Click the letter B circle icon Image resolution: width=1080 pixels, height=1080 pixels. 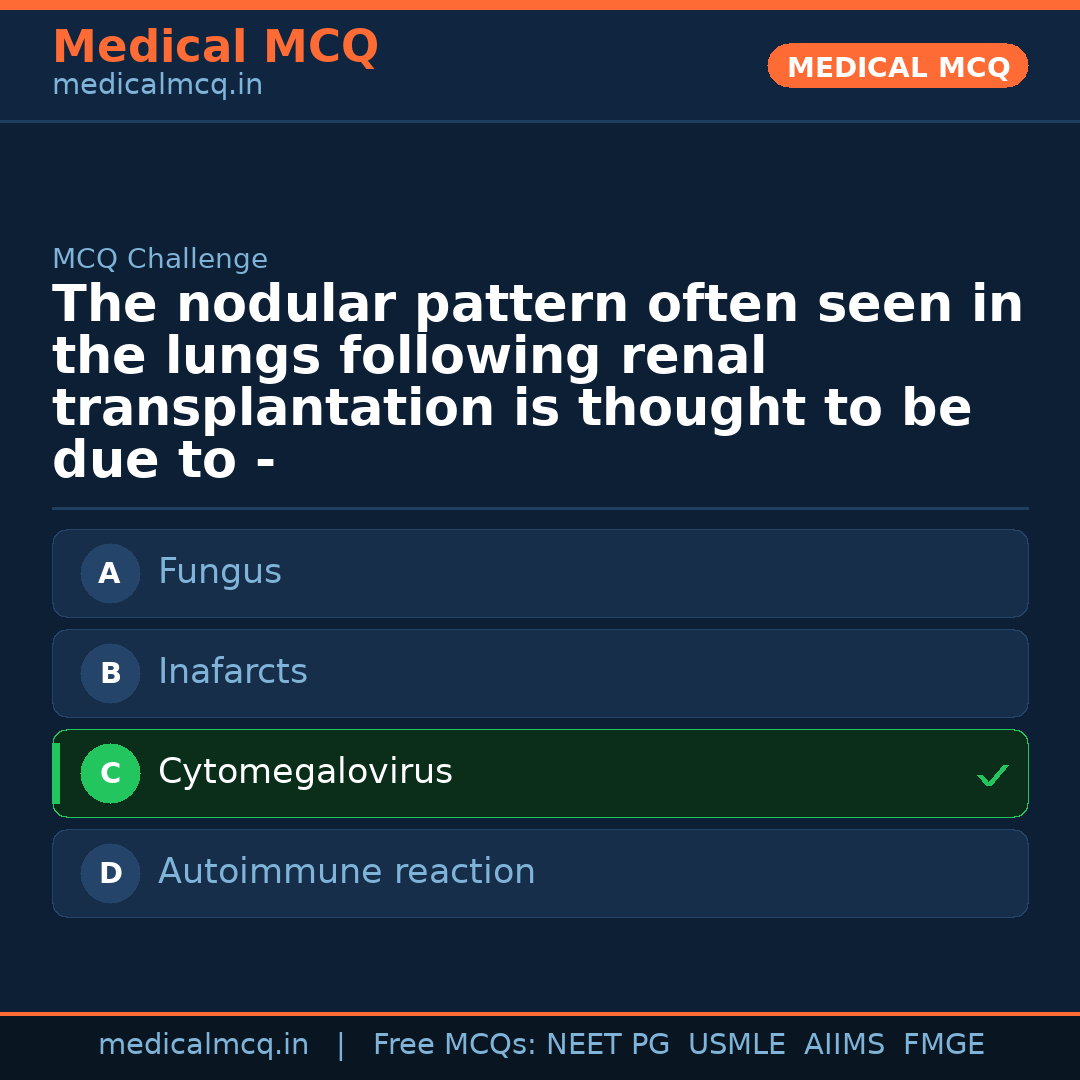coord(110,673)
